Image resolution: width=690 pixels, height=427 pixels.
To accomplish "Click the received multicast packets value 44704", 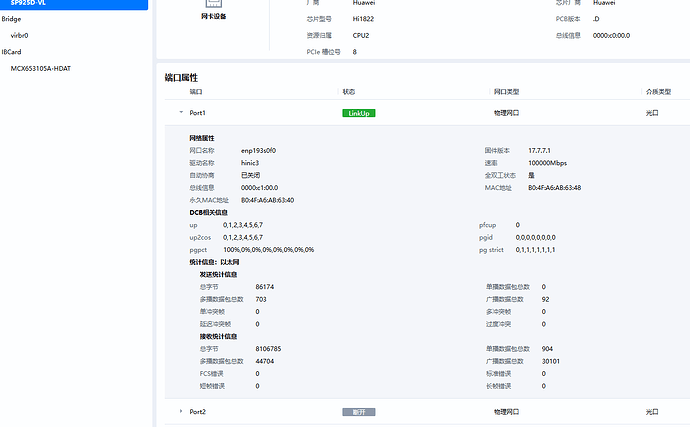I will [264, 361].
